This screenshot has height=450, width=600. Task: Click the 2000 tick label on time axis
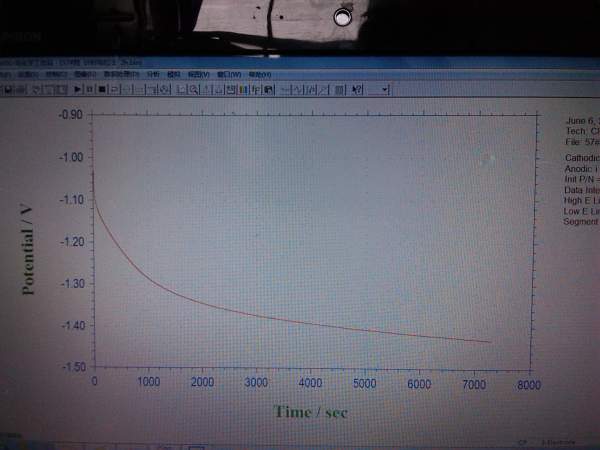(202, 382)
